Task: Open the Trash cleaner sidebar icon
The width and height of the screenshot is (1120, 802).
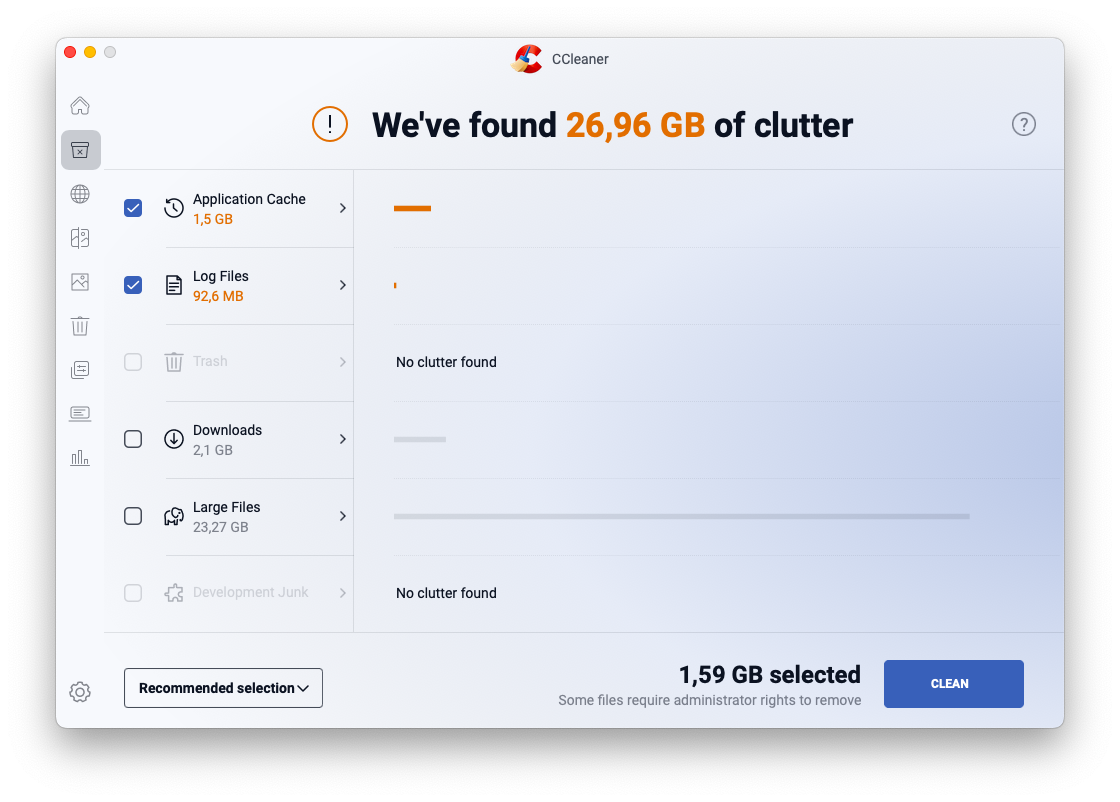Action: [80, 325]
